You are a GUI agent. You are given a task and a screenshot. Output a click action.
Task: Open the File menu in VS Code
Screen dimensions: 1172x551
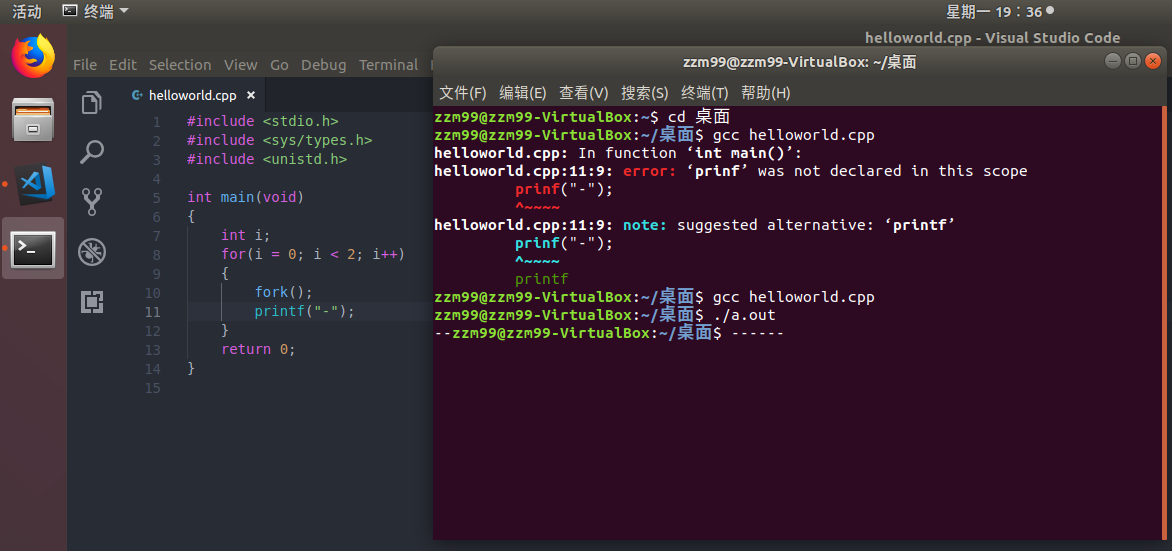tap(85, 65)
